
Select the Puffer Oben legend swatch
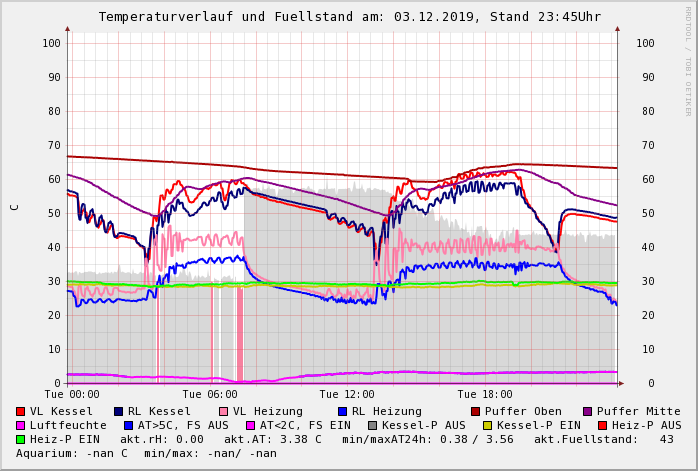[x=475, y=411]
